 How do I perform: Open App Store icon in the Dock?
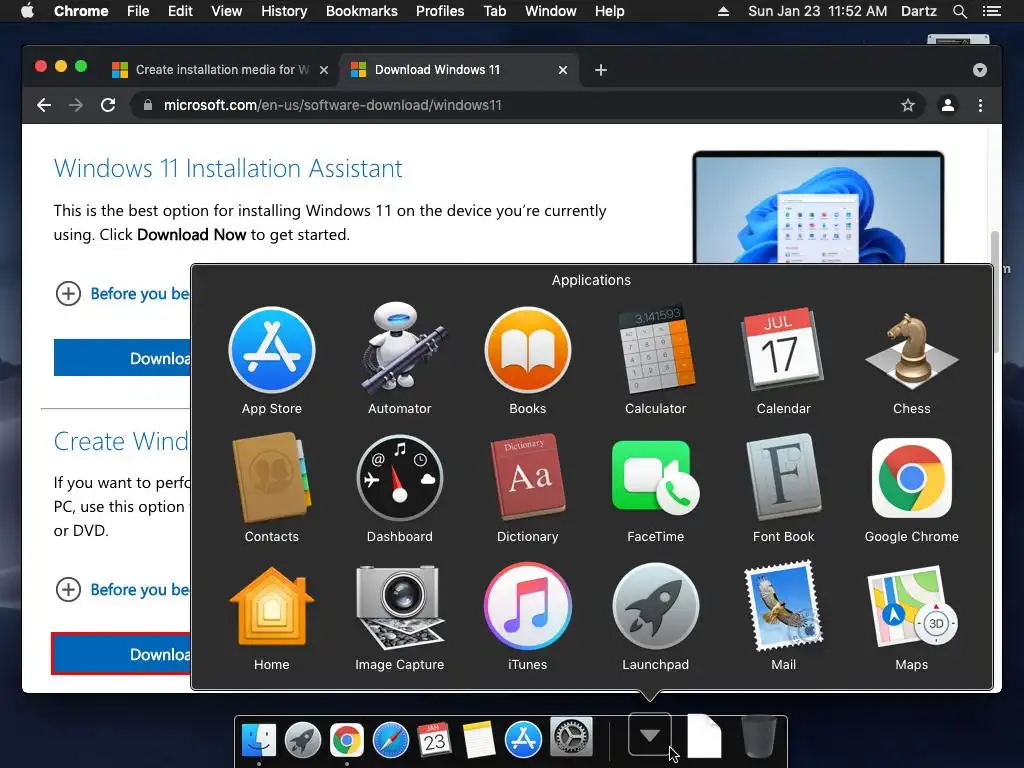coord(523,741)
